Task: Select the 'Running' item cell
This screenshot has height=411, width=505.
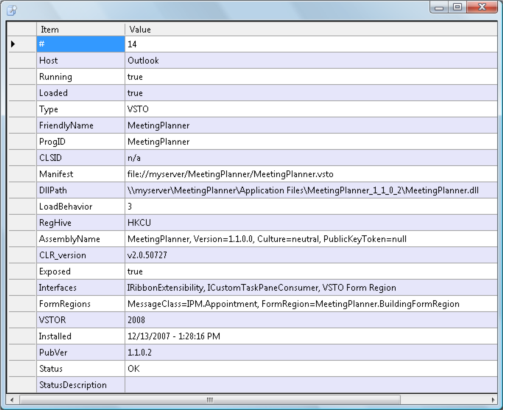Action: [81, 77]
